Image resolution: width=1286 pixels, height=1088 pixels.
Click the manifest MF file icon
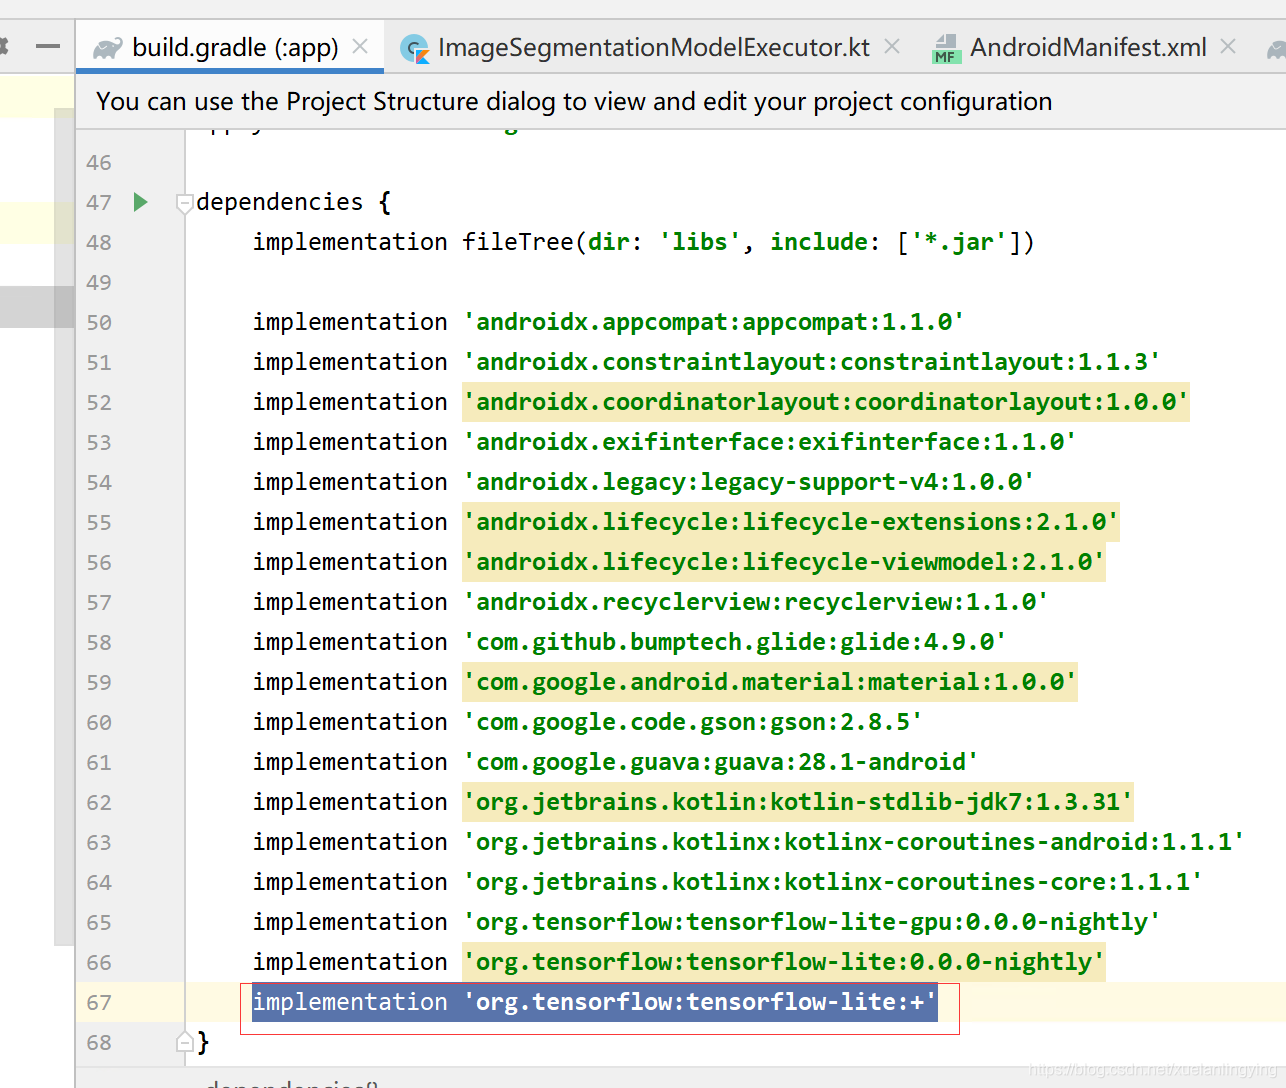coord(946,48)
